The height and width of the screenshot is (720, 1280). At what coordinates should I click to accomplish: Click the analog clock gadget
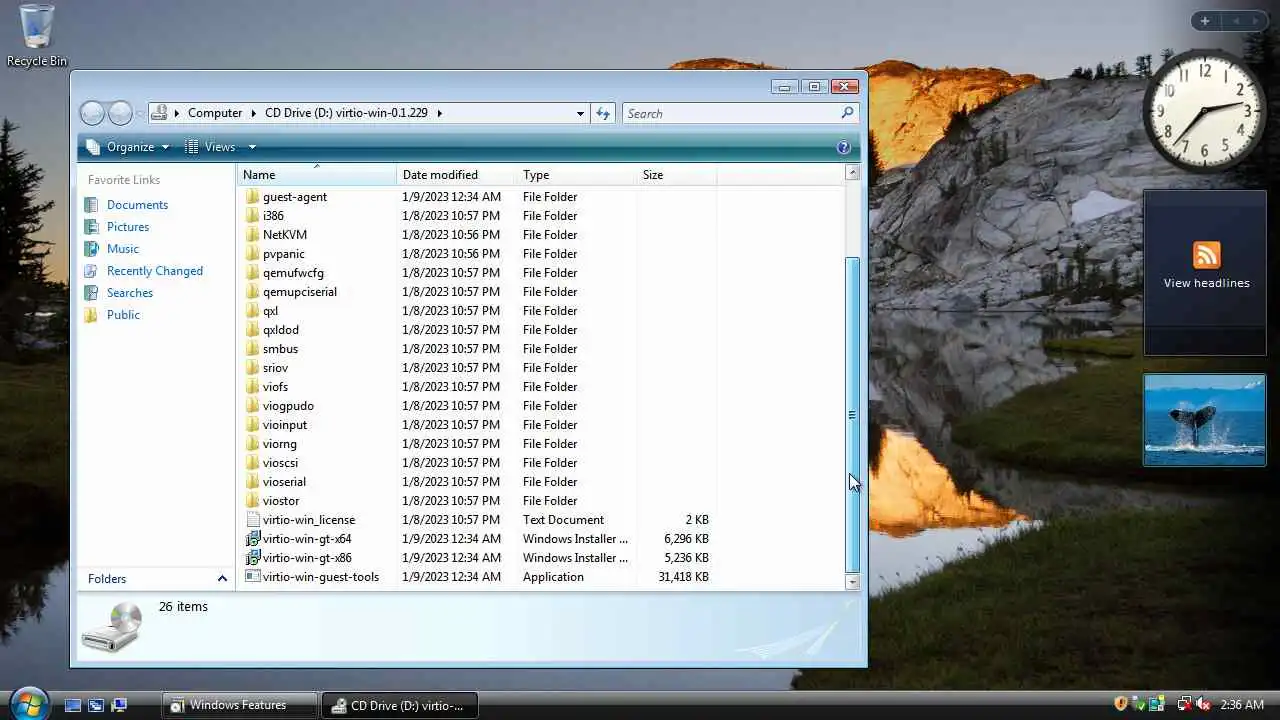[x=1204, y=110]
